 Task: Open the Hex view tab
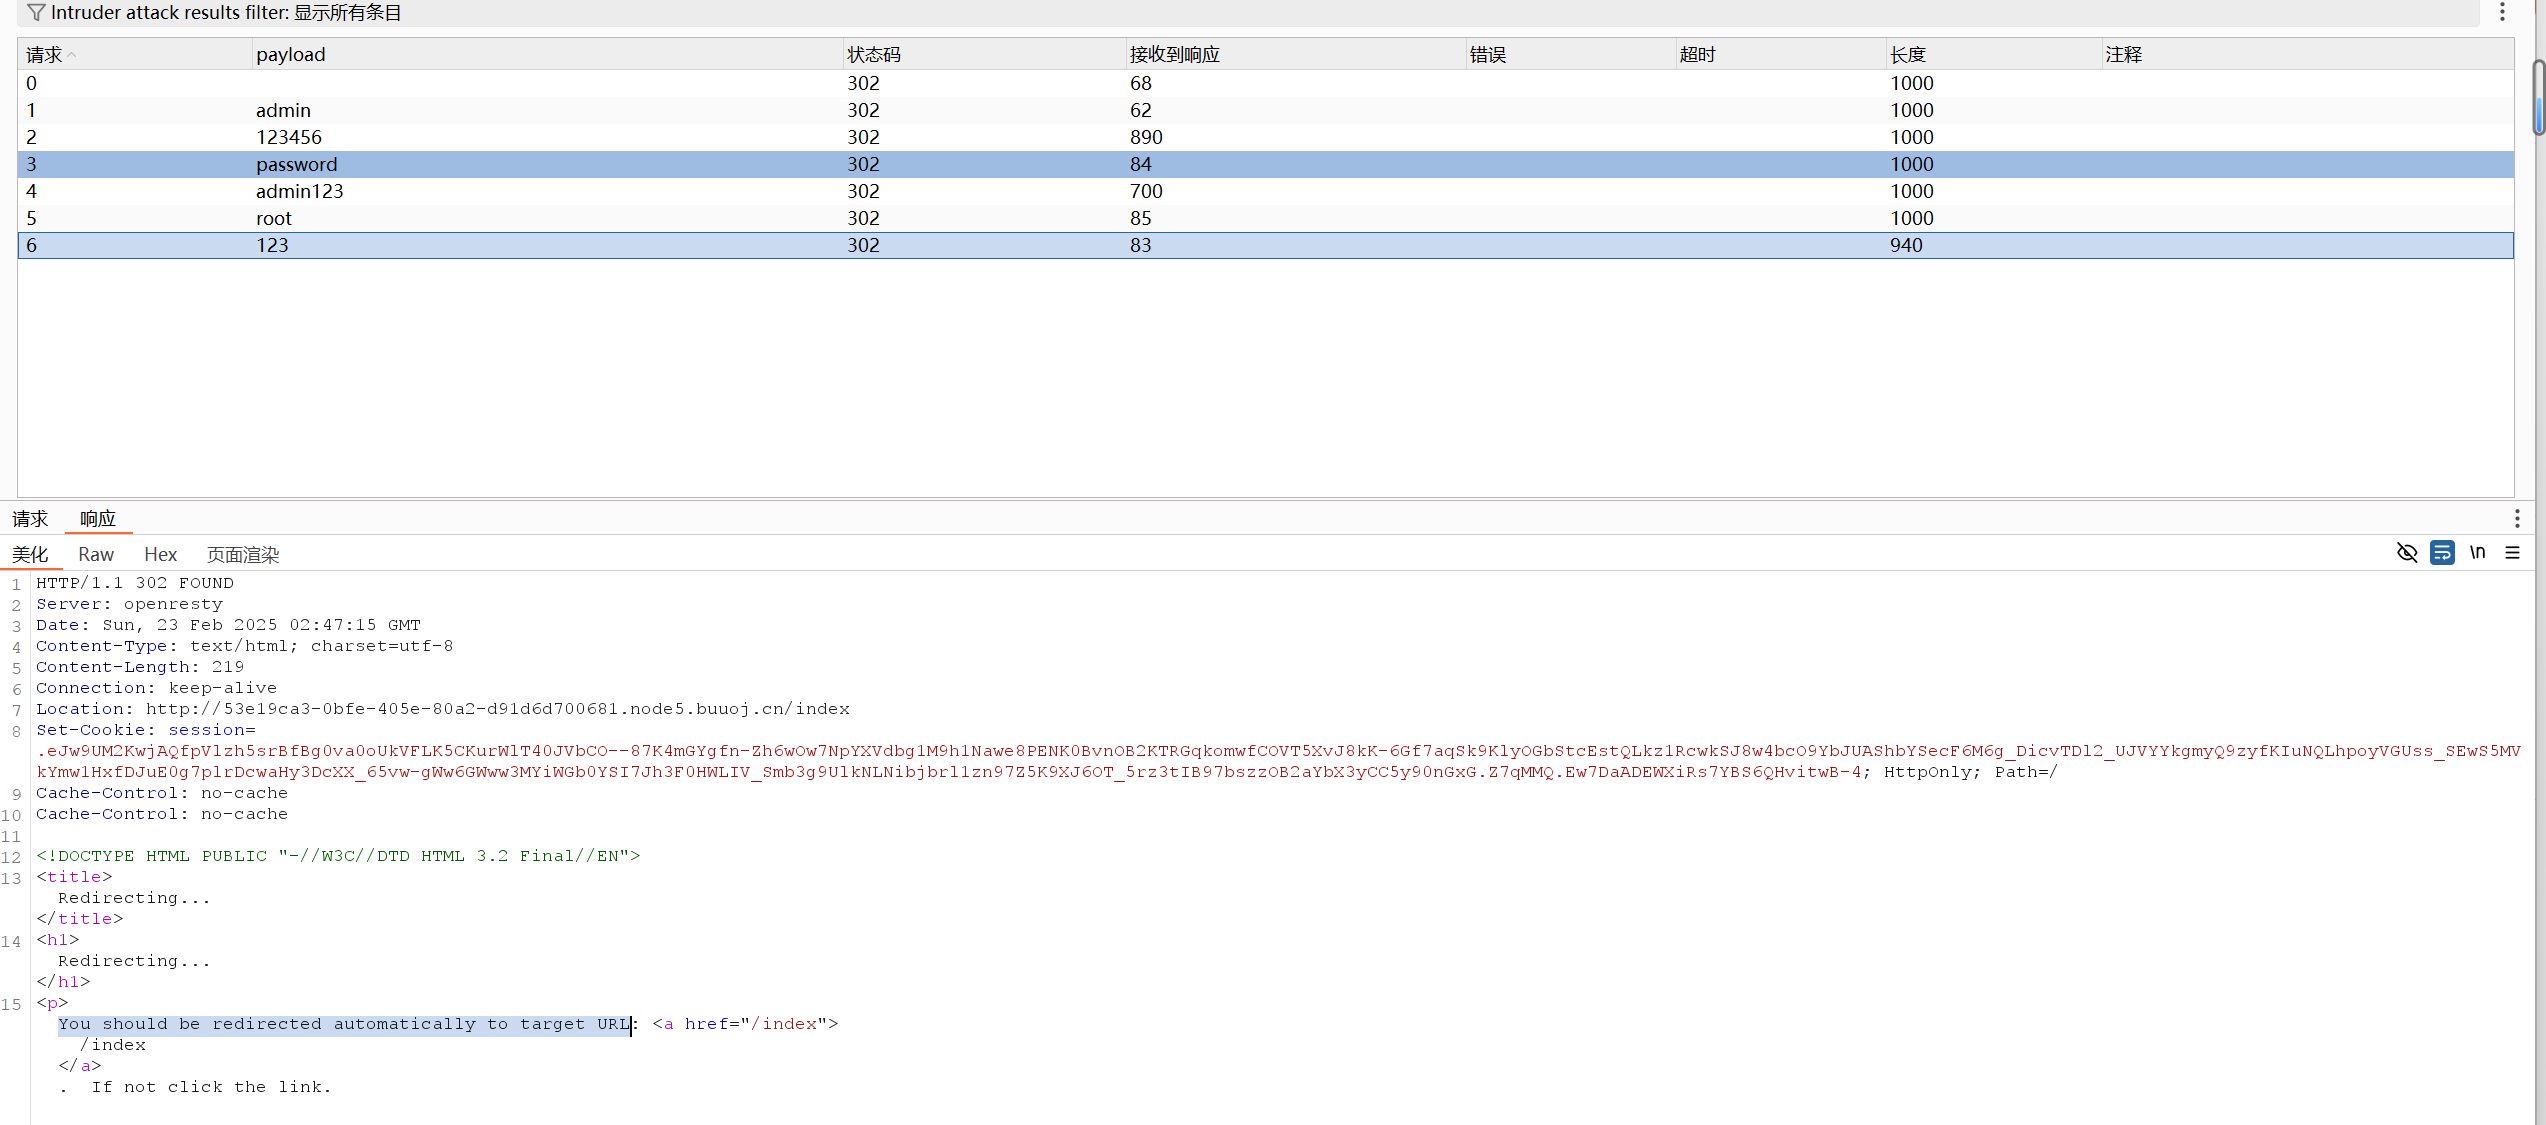tap(160, 555)
